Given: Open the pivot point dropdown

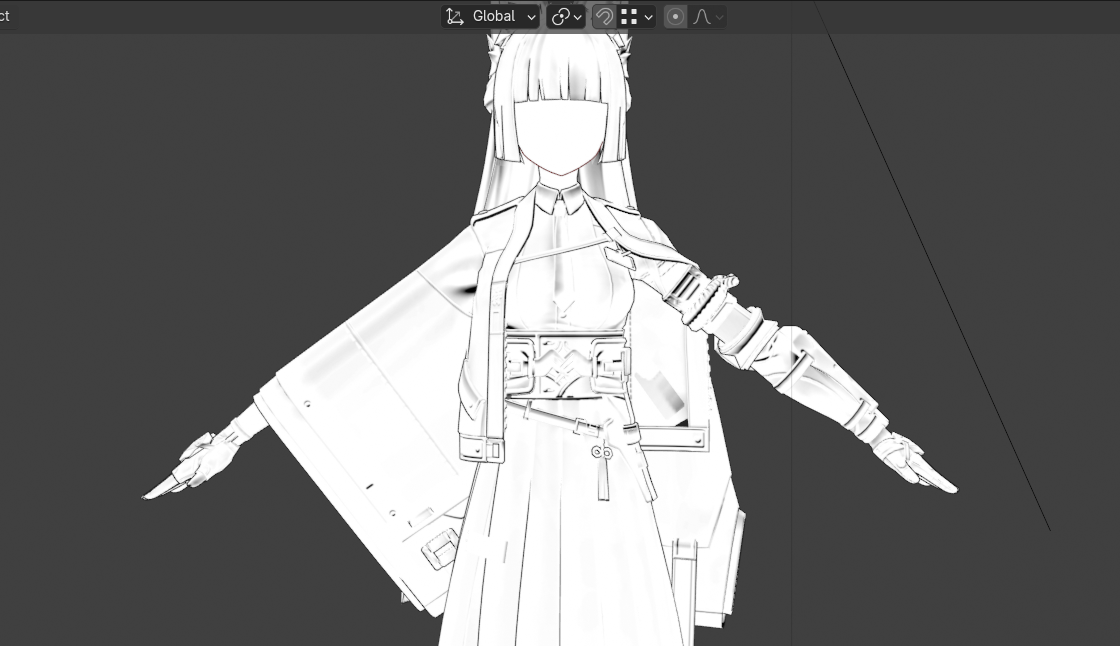Looking at the screenshot, I should tap(566, 17).
